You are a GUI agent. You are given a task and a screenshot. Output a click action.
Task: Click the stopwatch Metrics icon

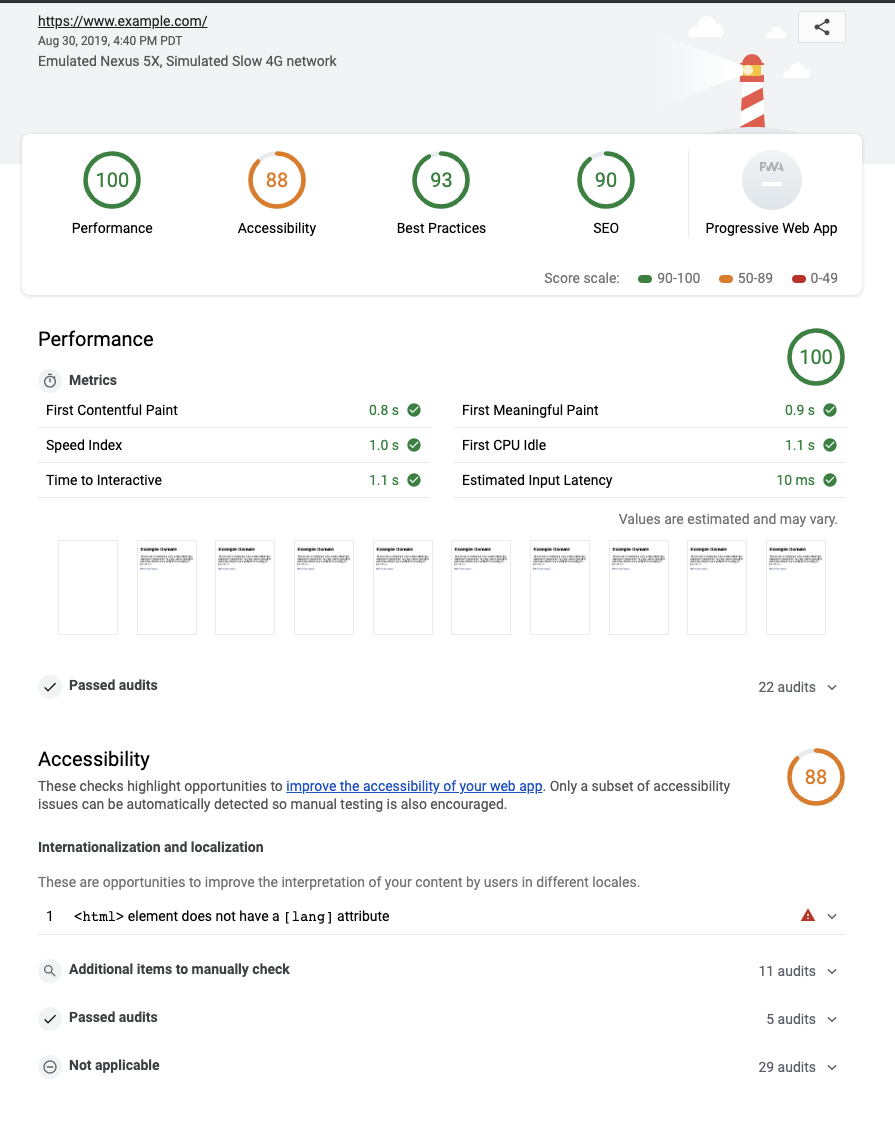50,381
